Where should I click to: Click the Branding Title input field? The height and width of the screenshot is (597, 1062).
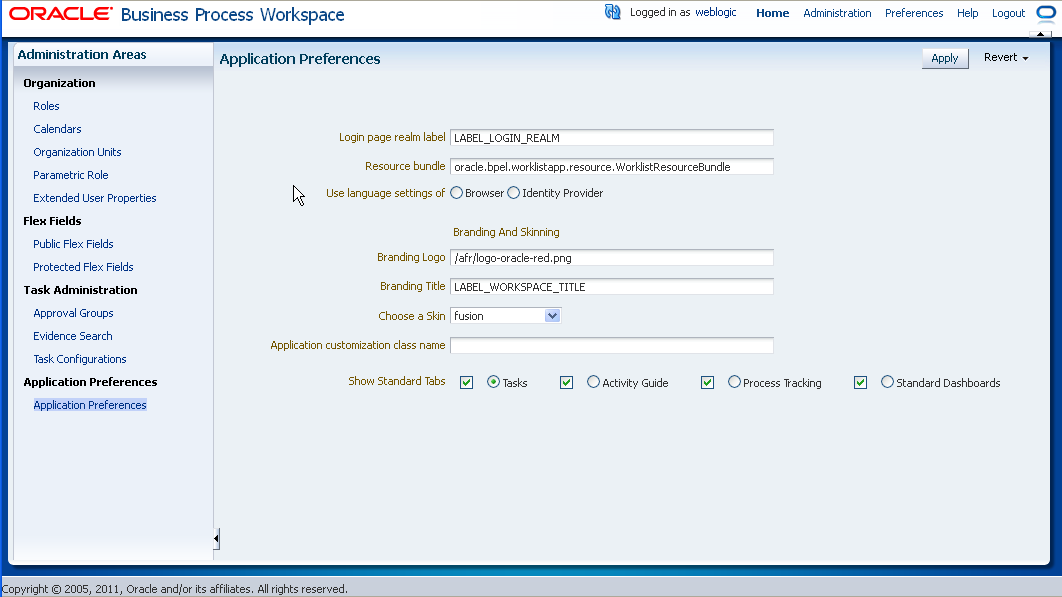pos(612,287)
